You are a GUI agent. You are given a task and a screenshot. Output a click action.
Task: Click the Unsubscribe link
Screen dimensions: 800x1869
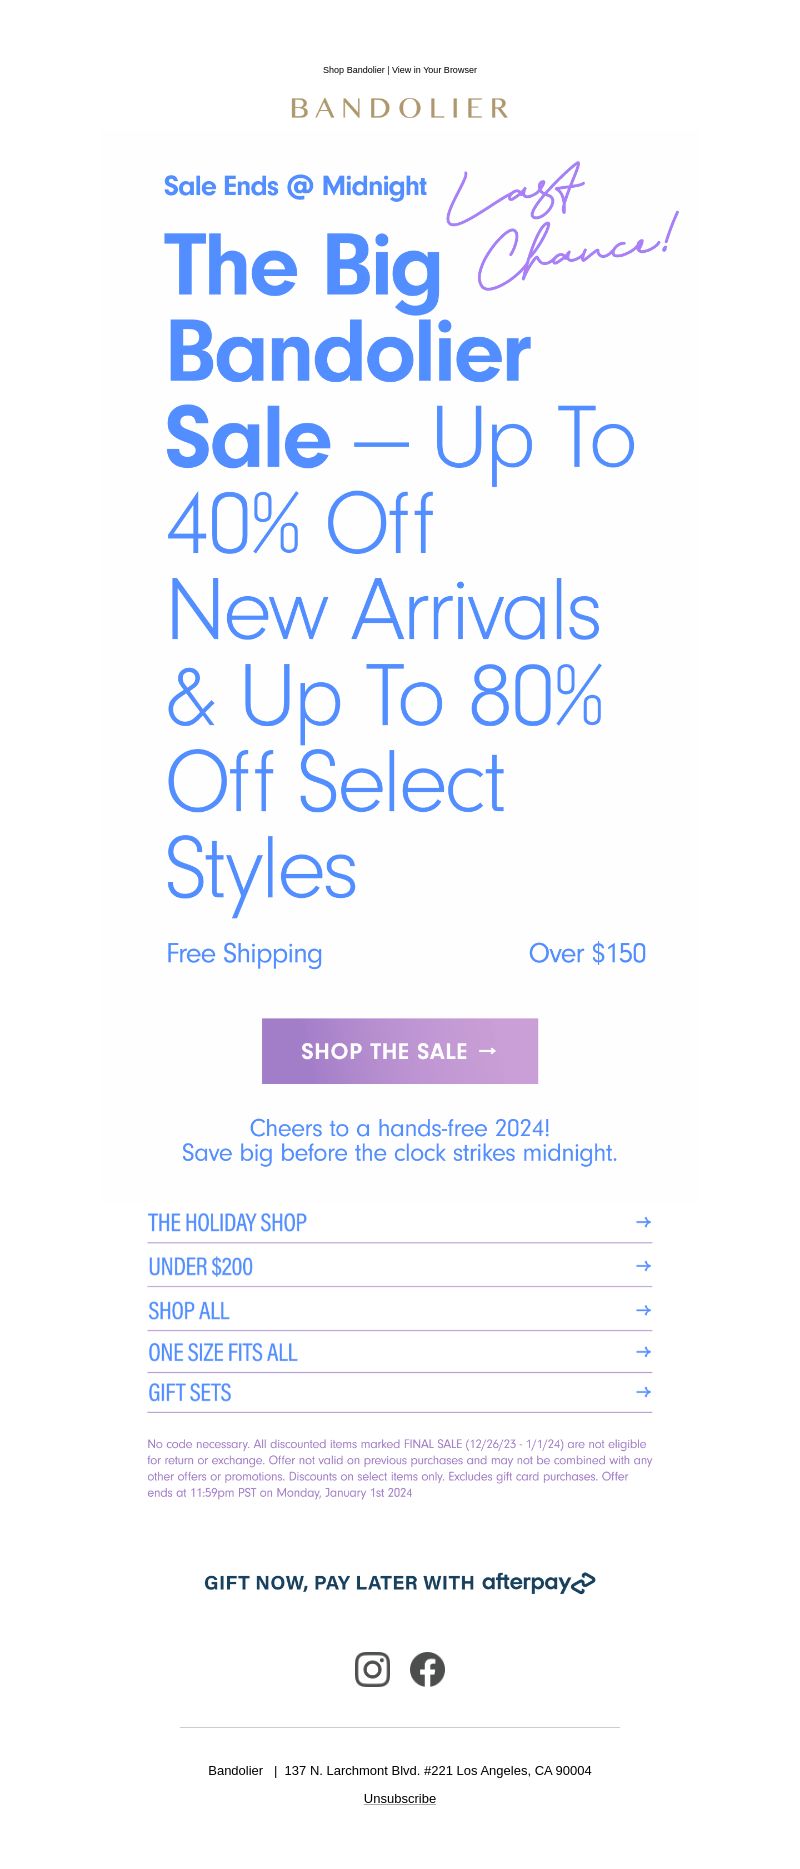pyautogui.click(x=400, y=1798)
